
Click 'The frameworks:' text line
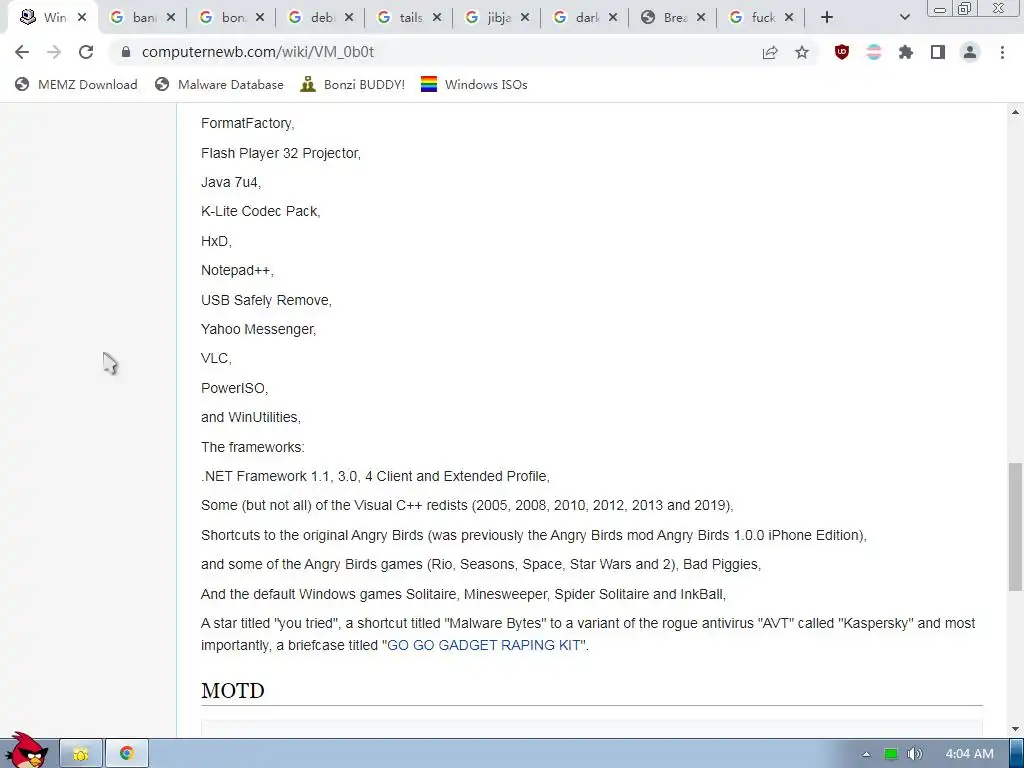point(253,447)
